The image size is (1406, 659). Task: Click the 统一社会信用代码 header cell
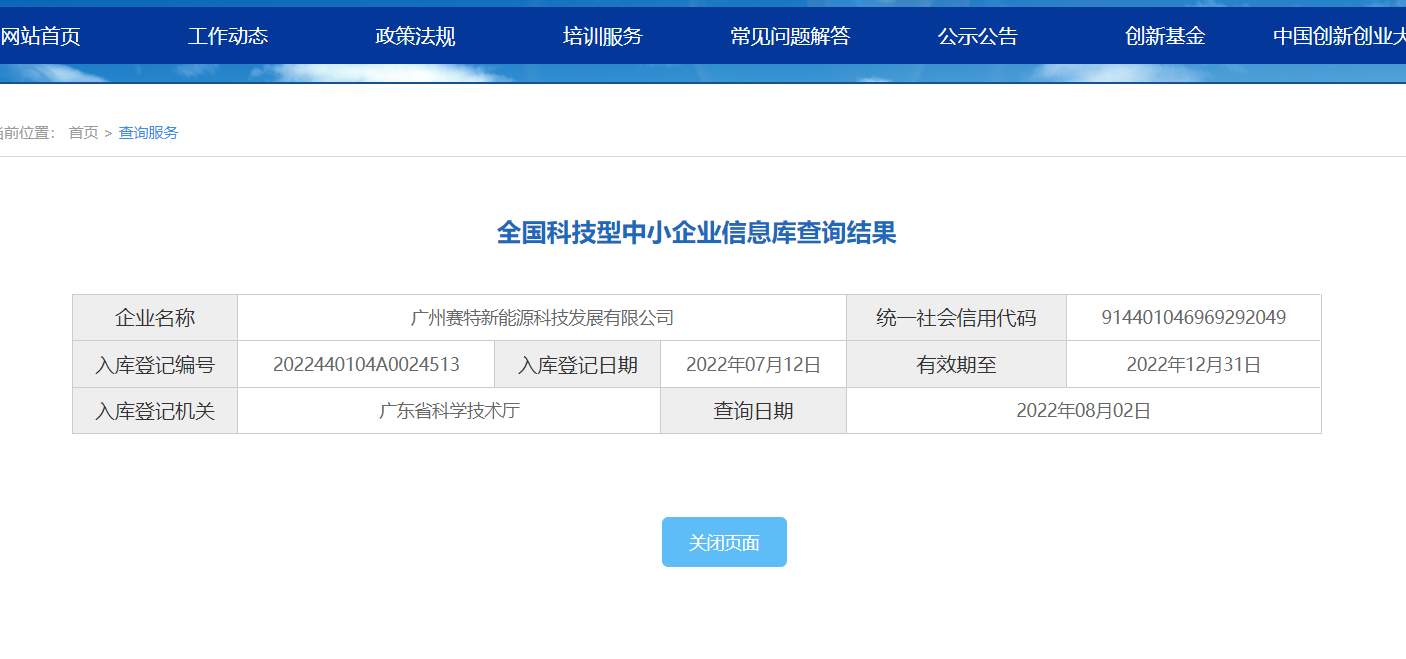(x=956, y=318)
